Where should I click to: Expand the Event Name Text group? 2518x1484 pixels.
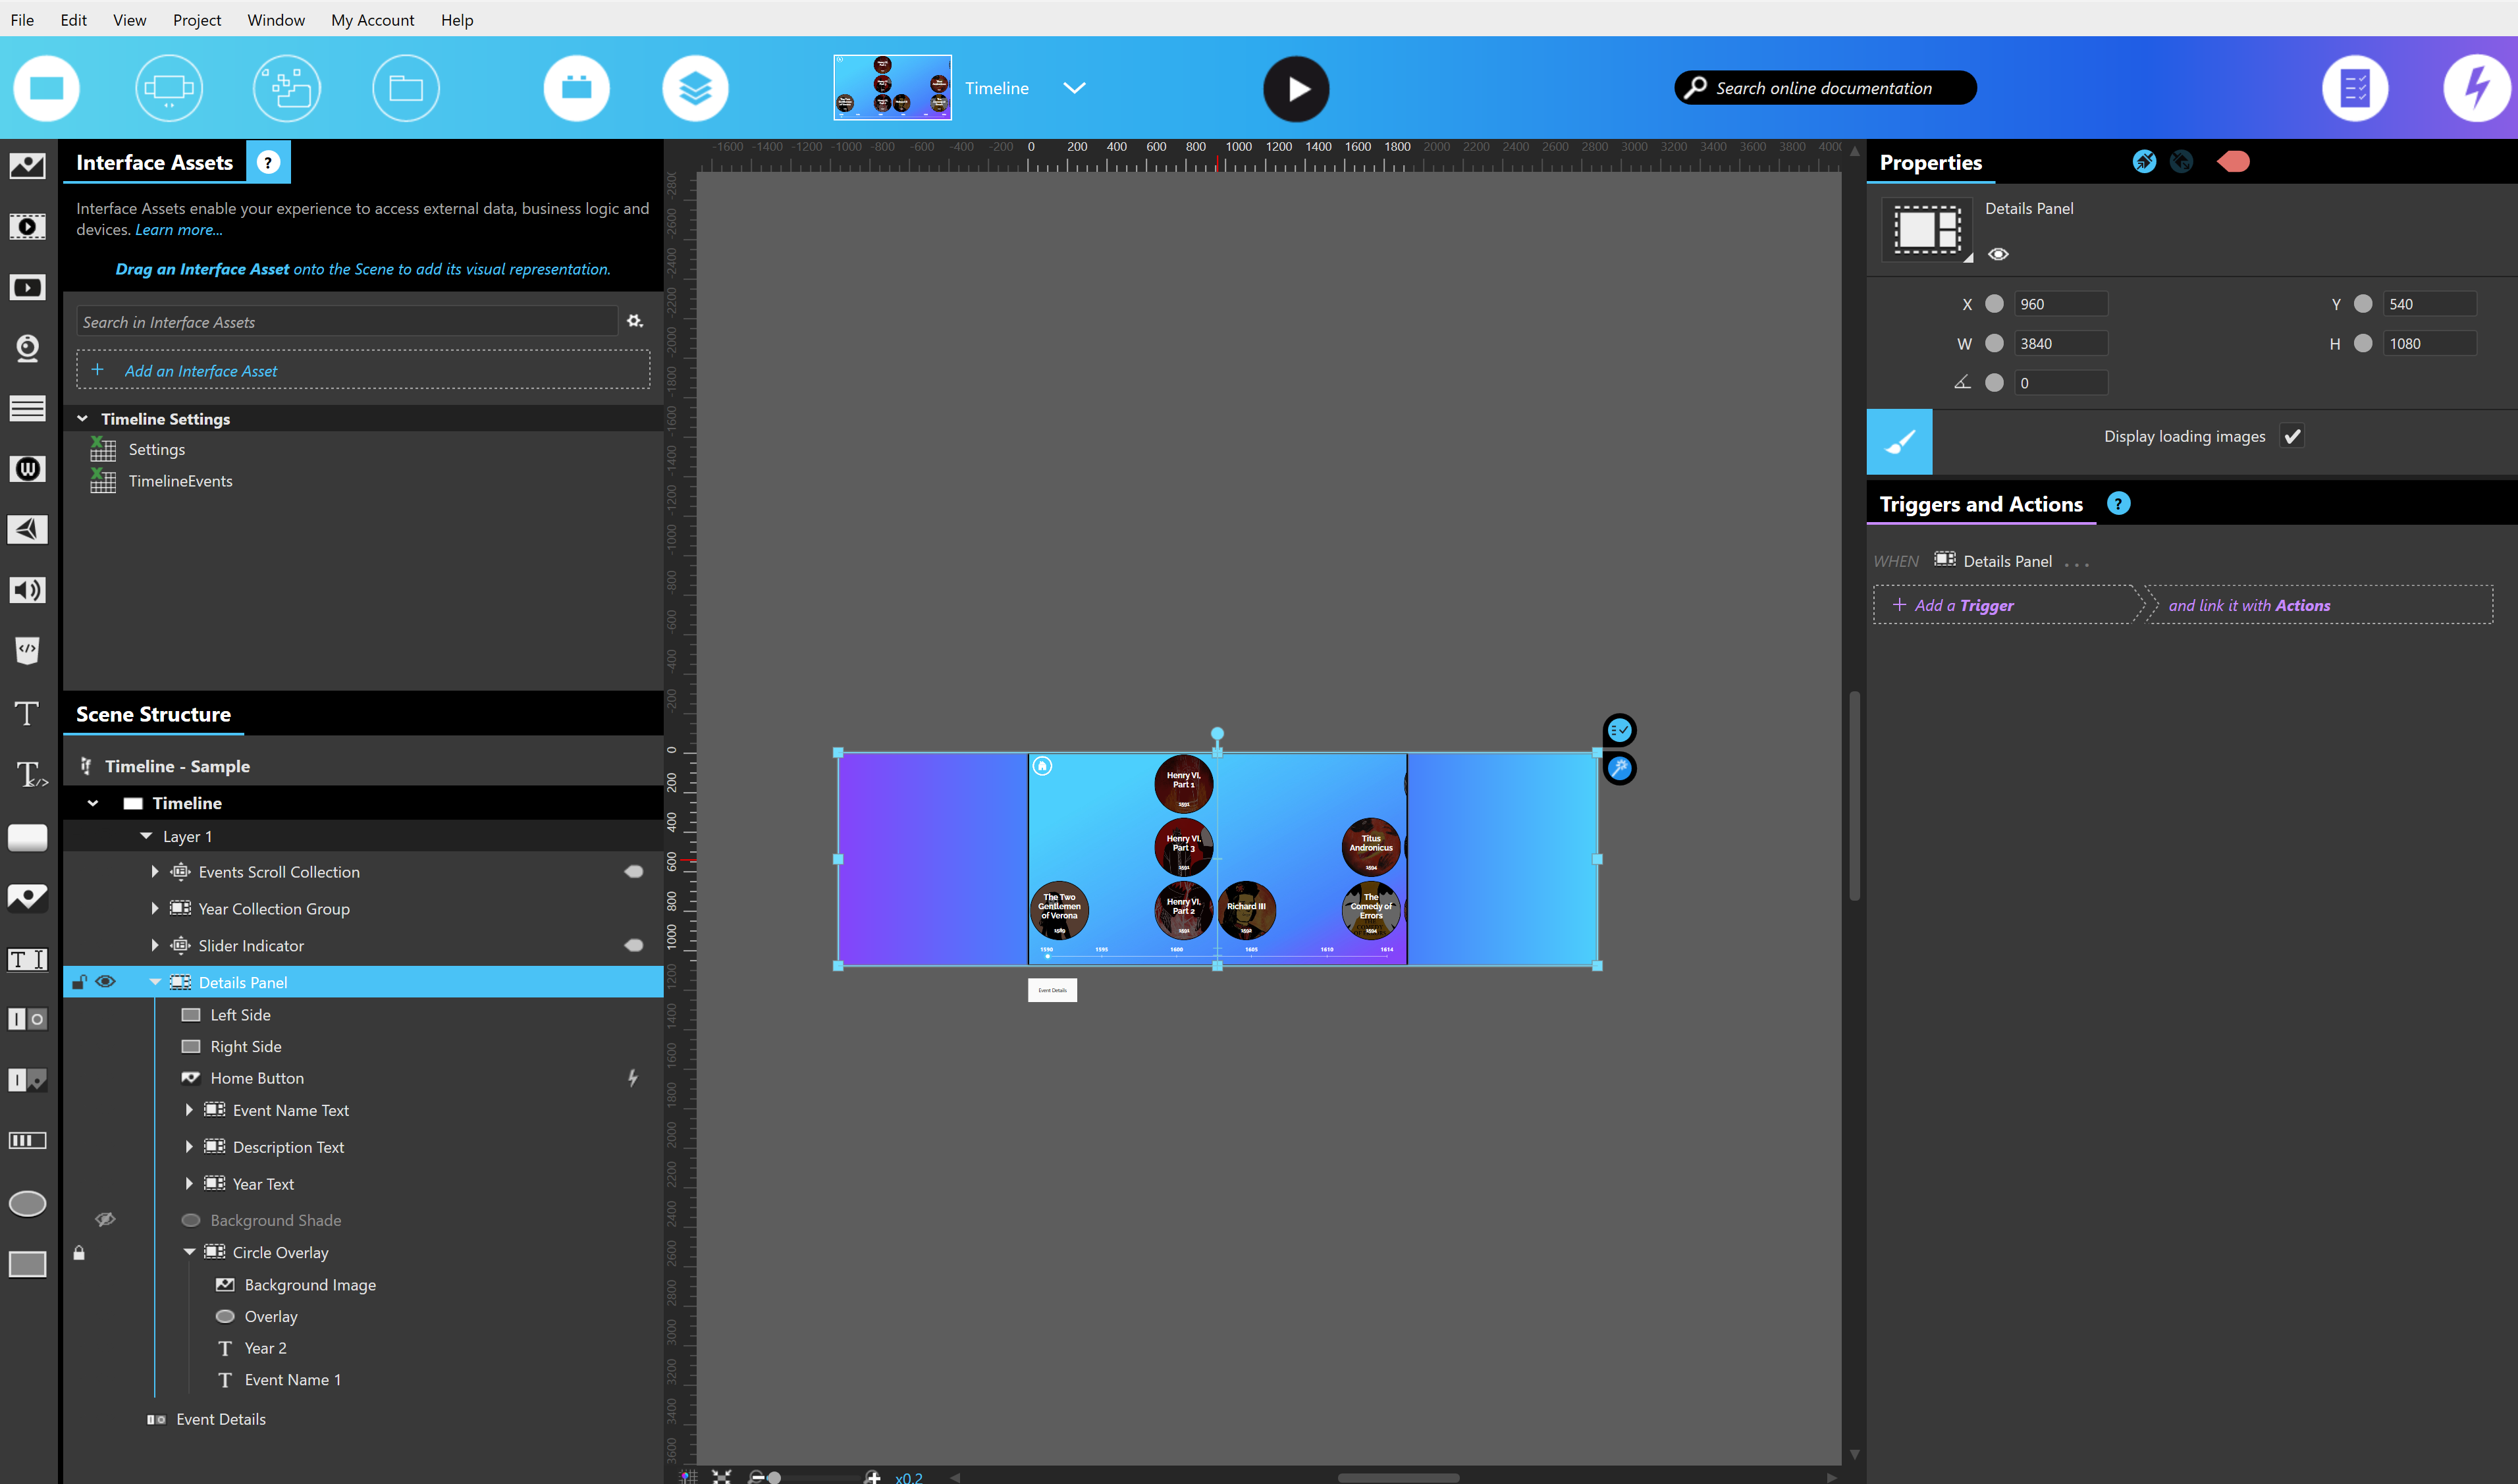point(189,1110)
